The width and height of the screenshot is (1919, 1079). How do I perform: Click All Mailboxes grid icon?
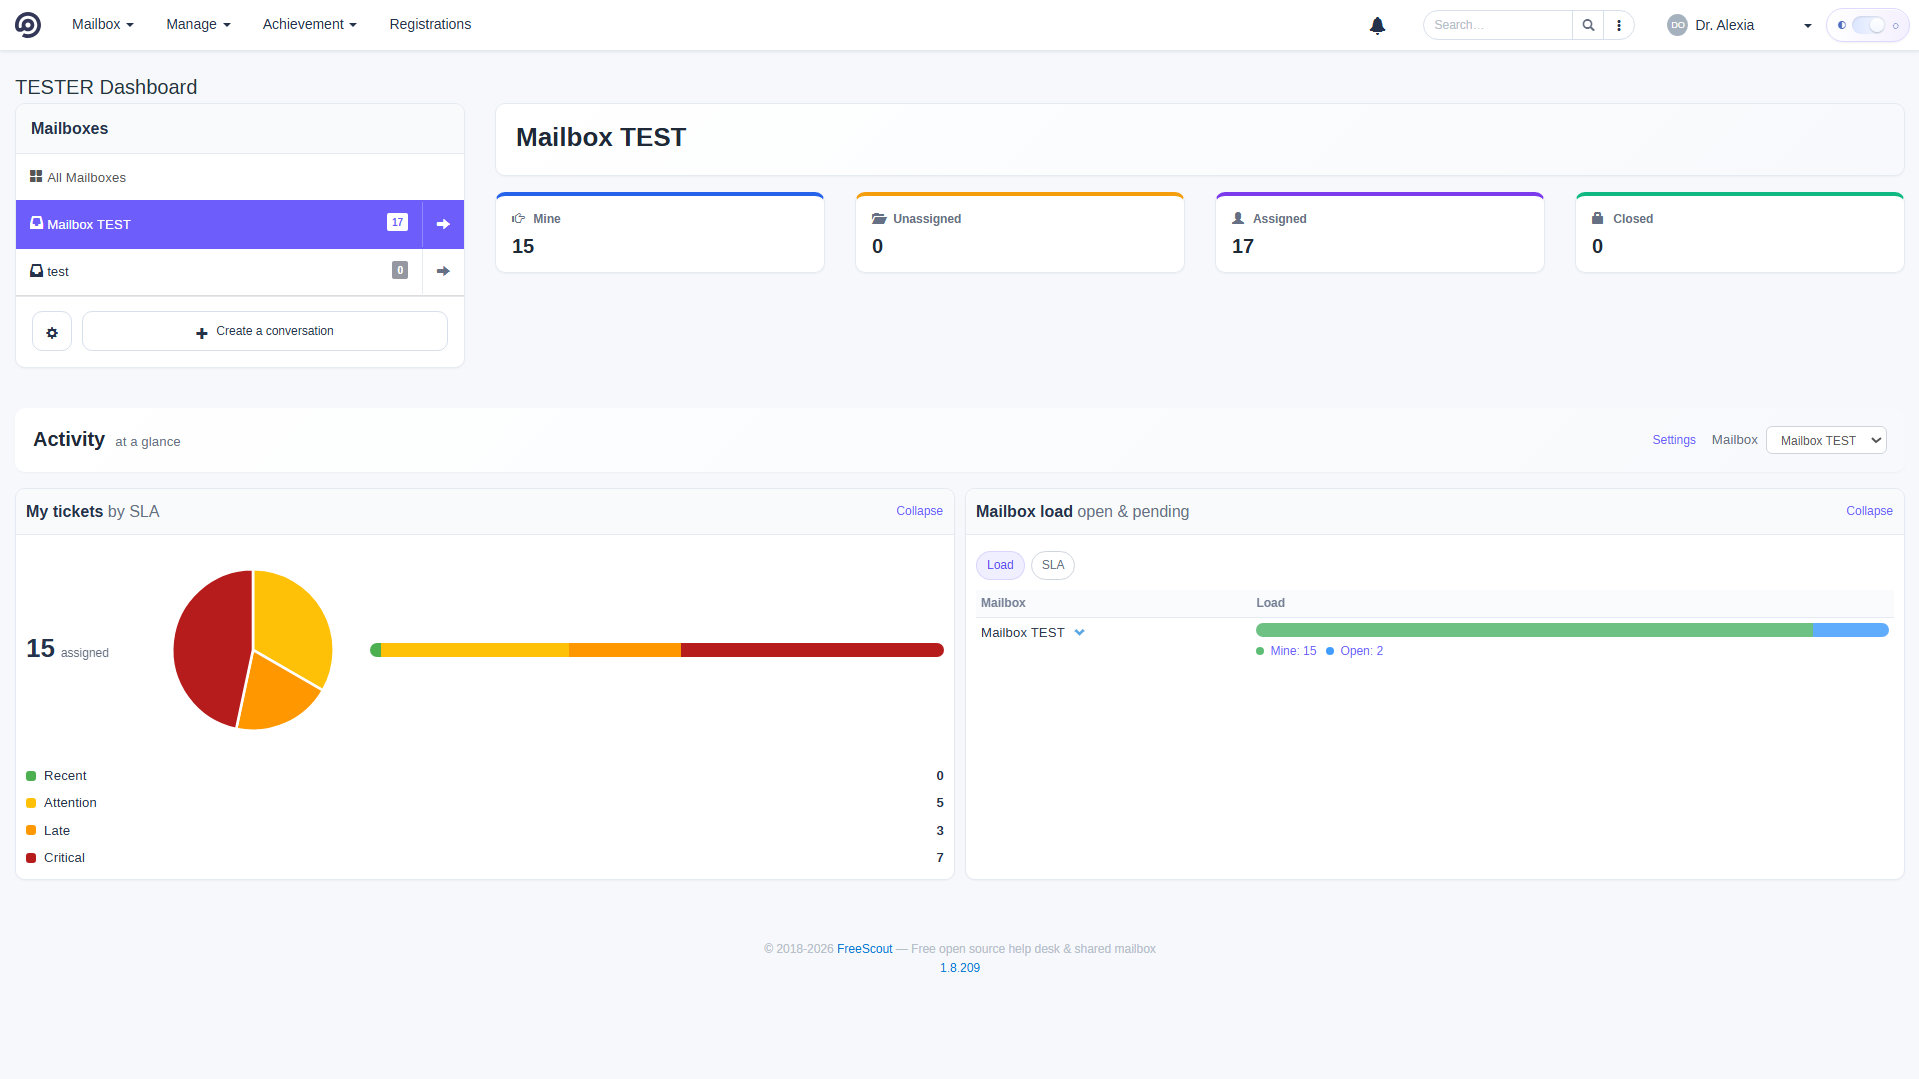(36, 176)
